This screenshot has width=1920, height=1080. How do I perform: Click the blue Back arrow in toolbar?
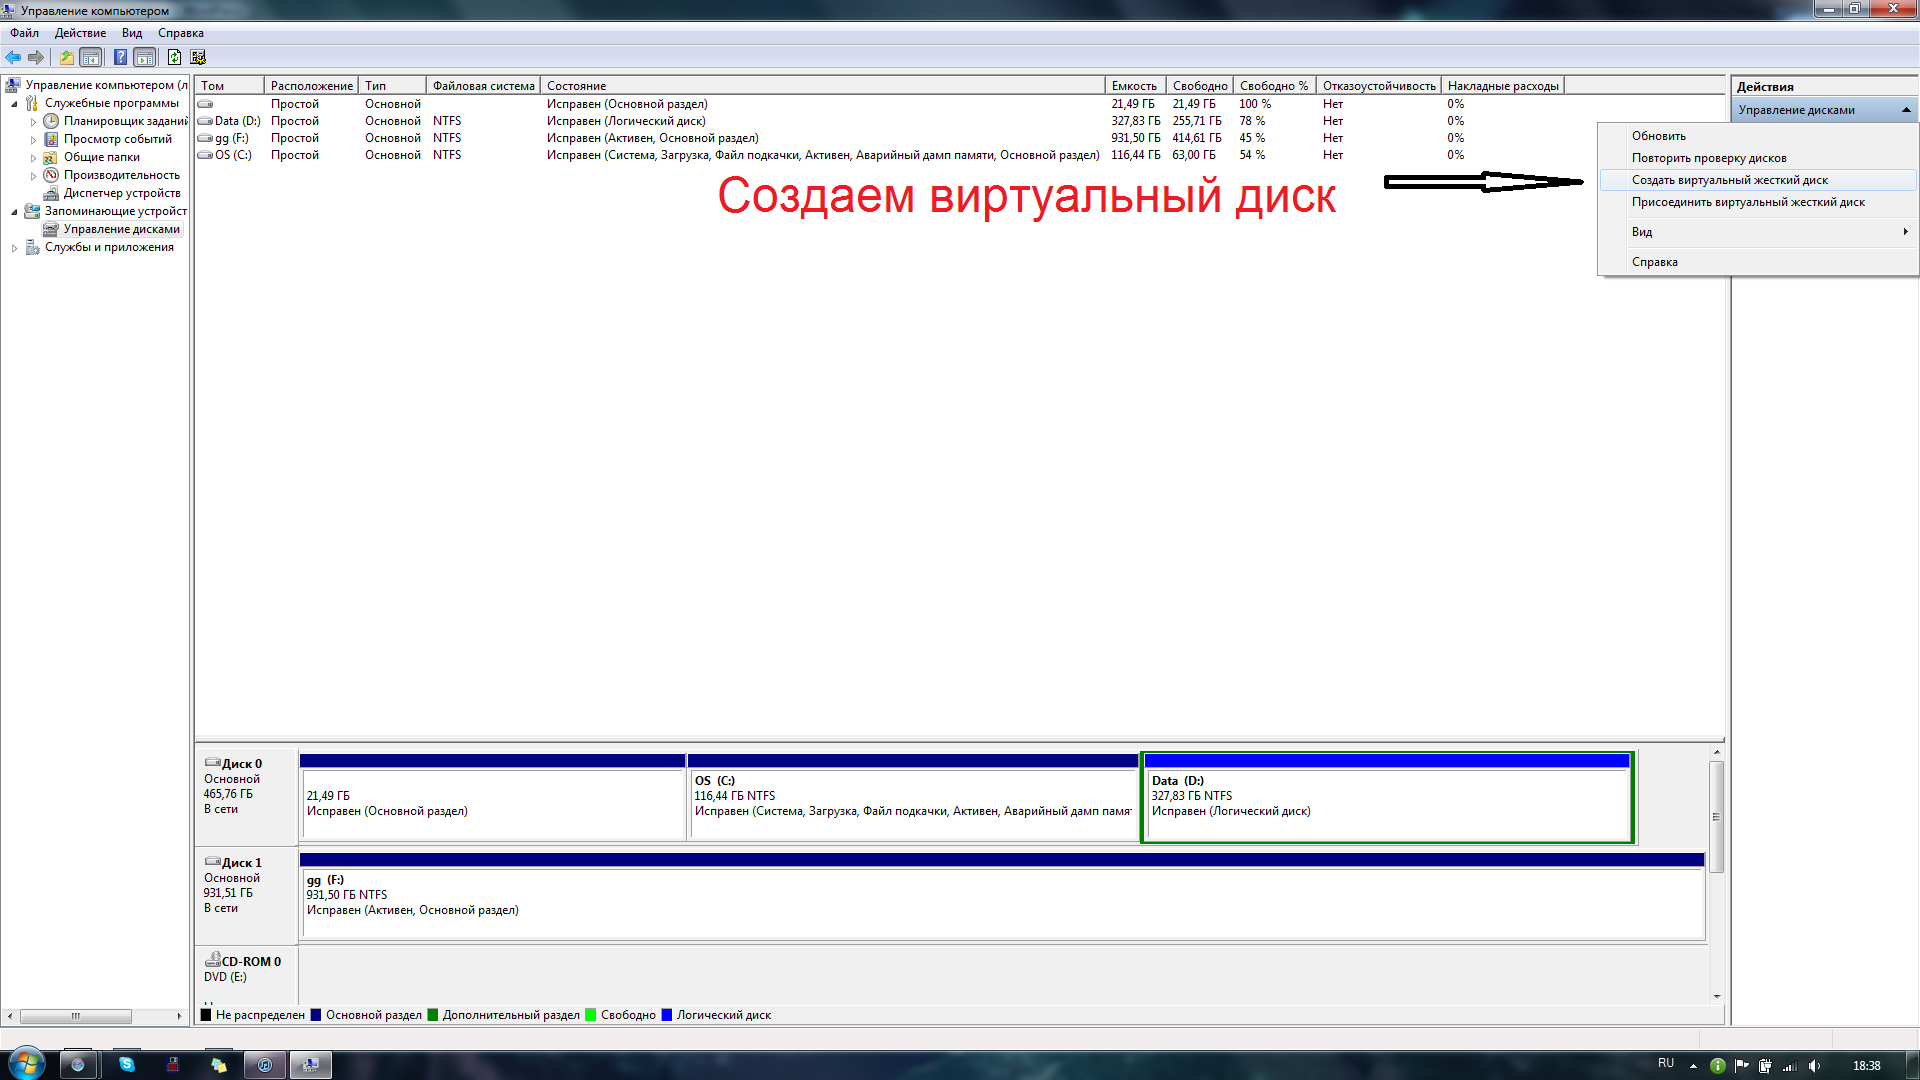coord(13,58)
